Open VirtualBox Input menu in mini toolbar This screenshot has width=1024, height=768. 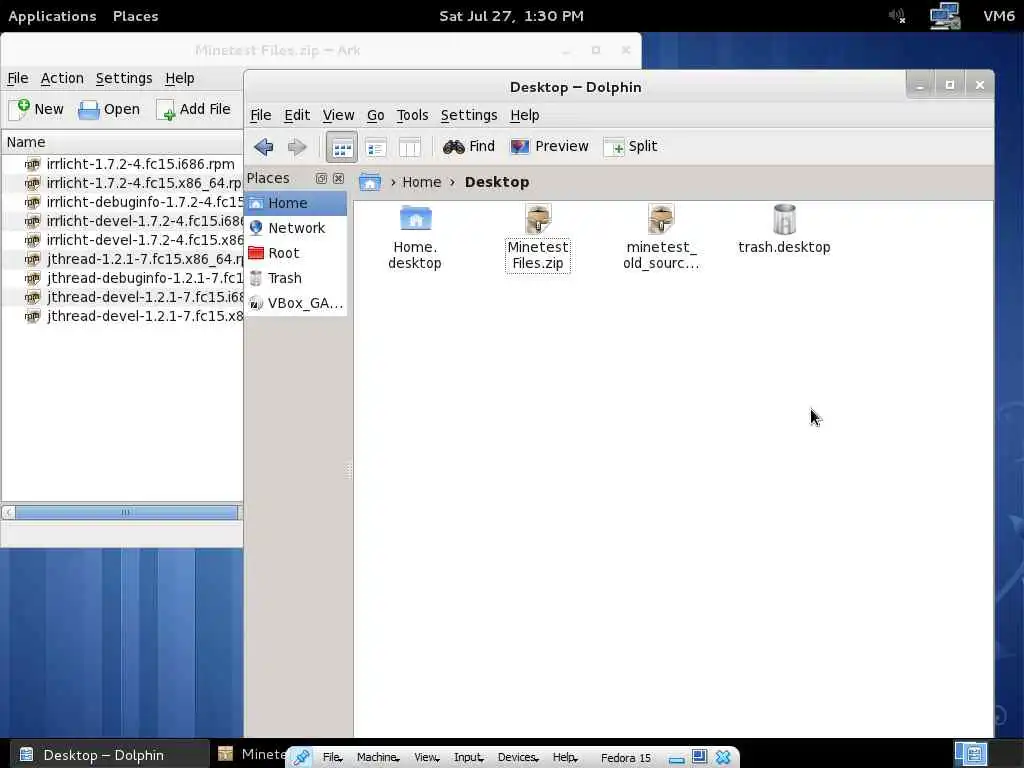click(469, 758)
